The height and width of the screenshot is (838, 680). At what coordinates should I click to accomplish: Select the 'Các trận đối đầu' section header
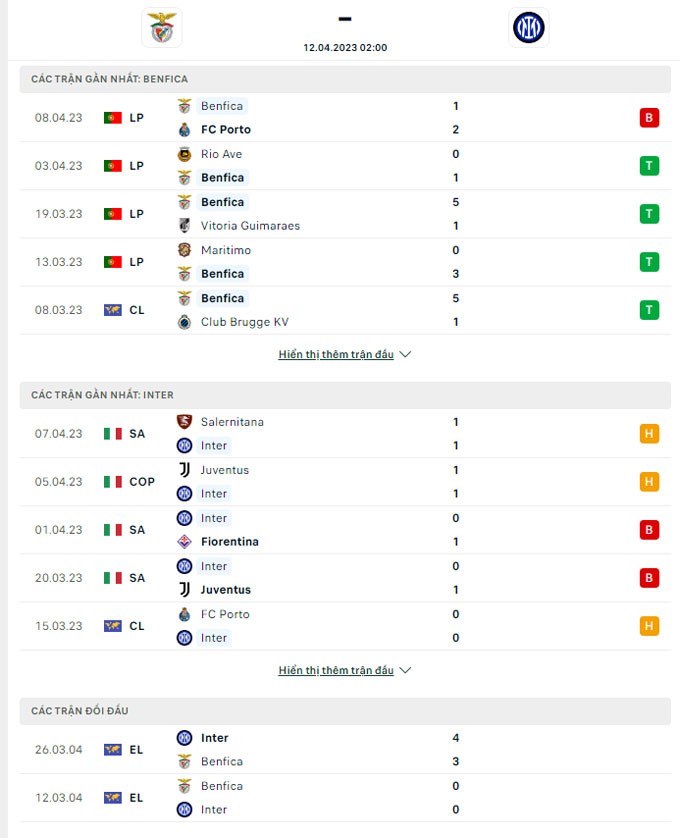pos(80,711)
